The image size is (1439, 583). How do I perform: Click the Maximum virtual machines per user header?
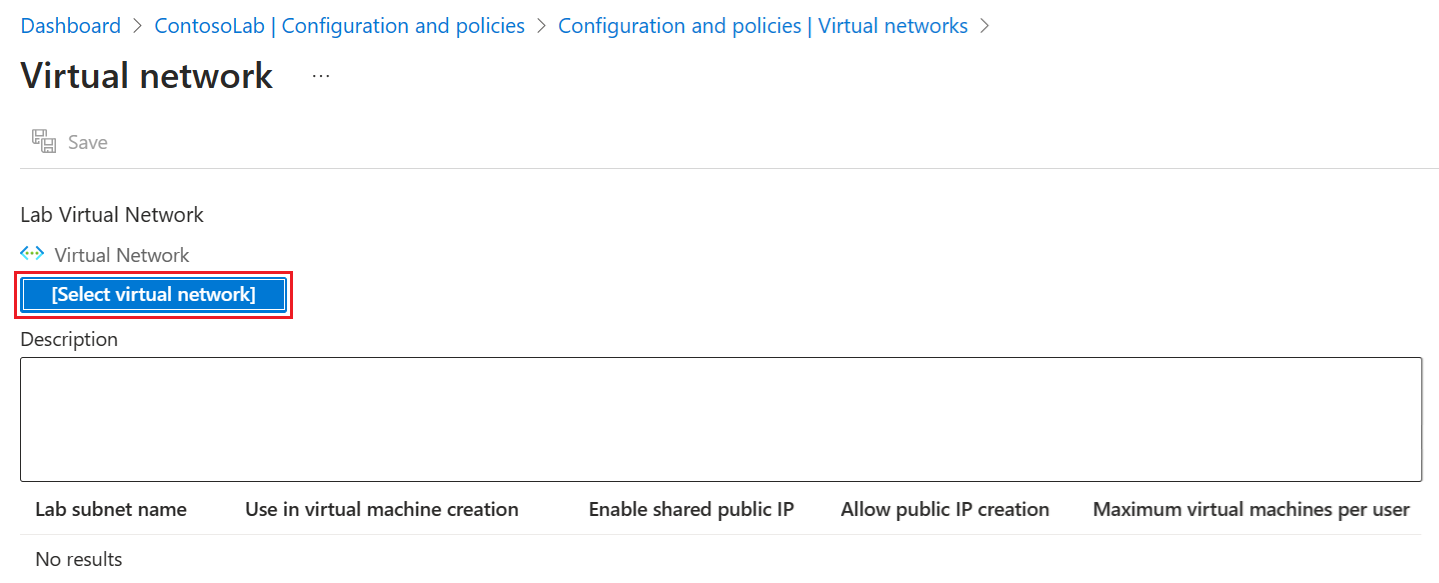tap(1250, 509)
